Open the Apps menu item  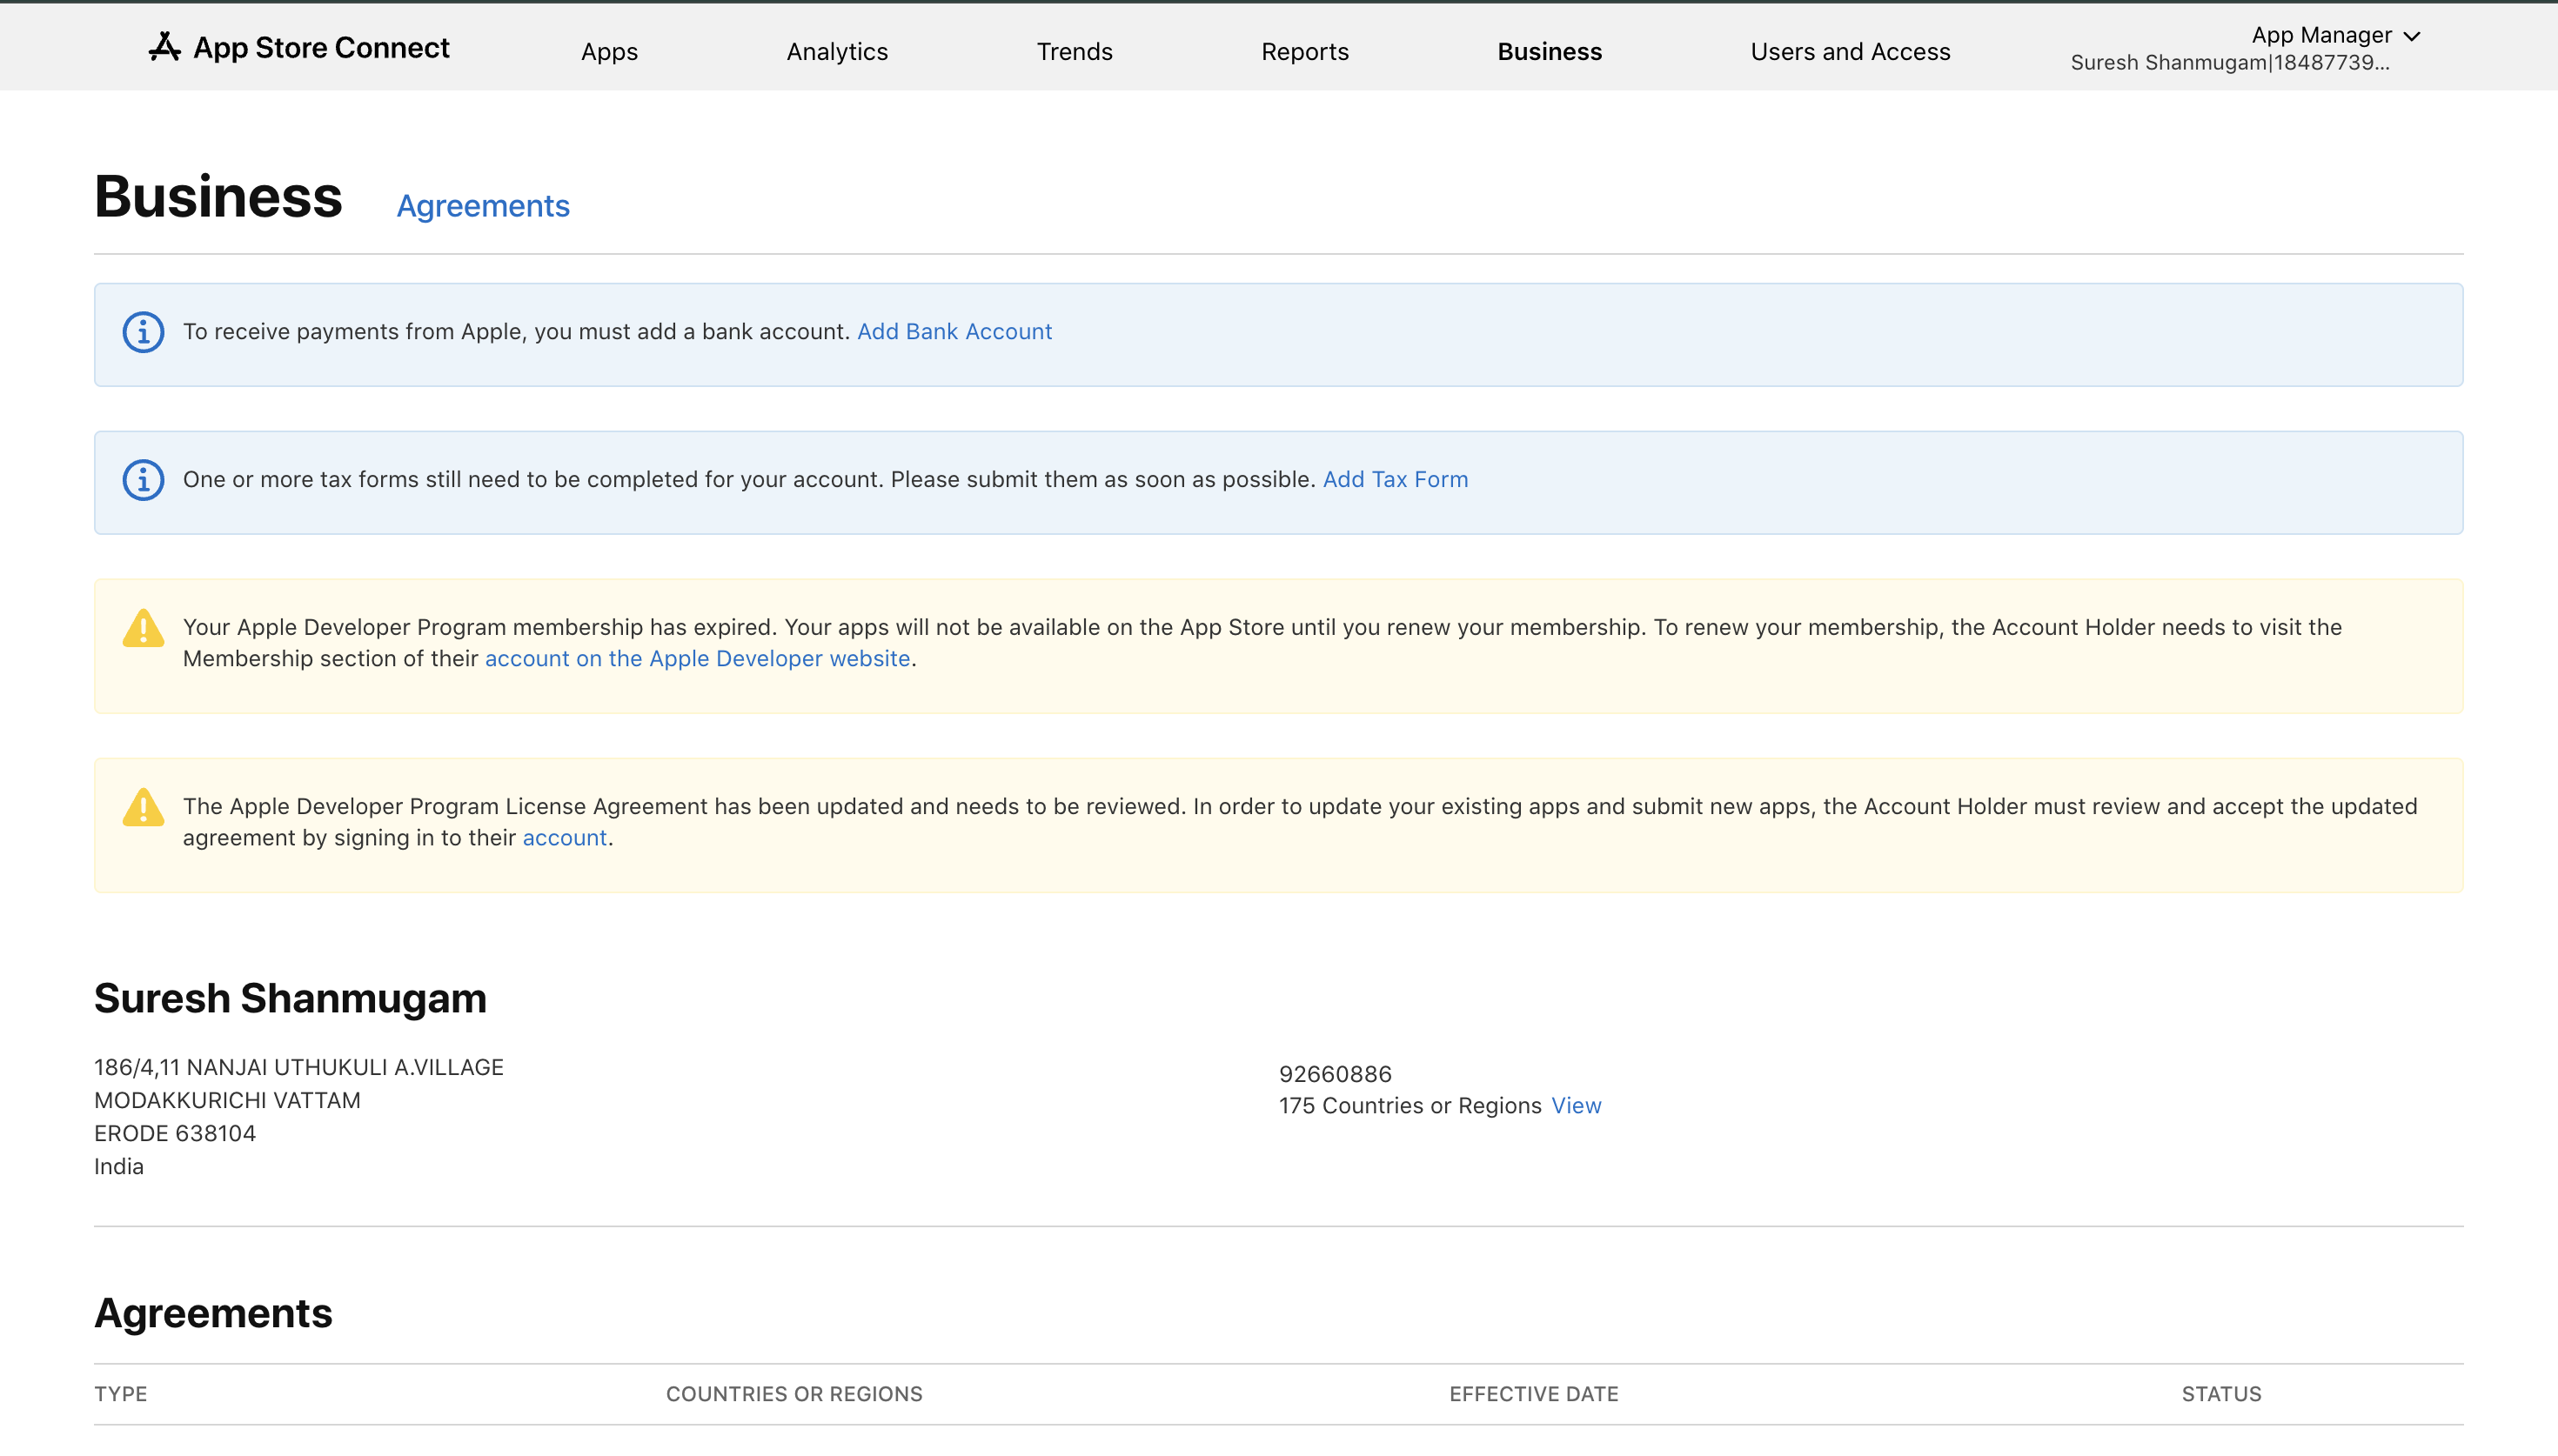click(x=609, y=51)
